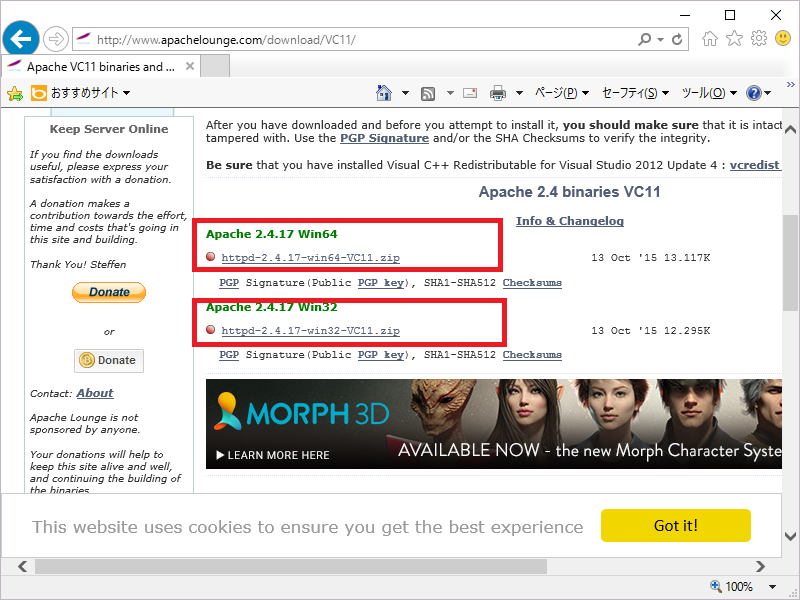800x600 pixels.
Task: Click the scroll down arrow
Action: [790, 536]
